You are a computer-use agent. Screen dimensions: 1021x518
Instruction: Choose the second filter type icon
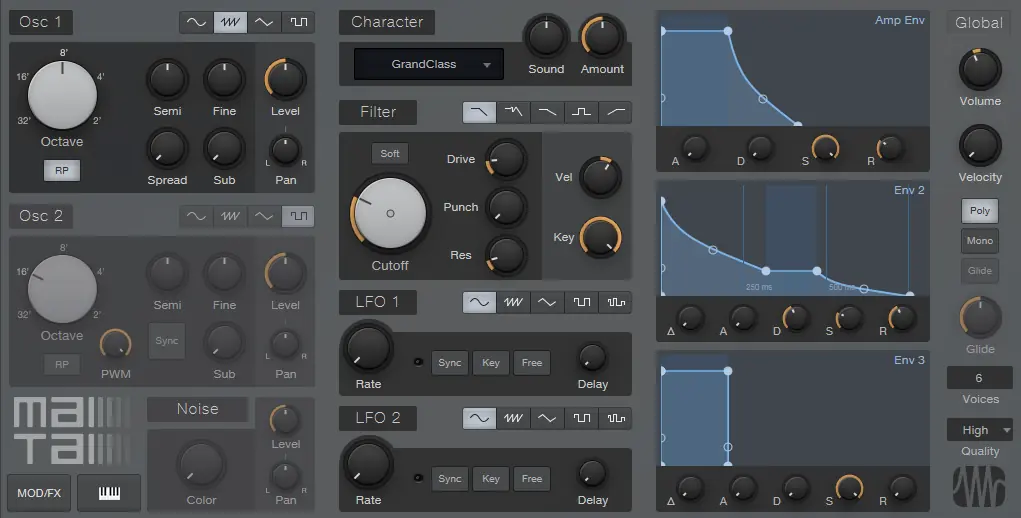point(513,112)
